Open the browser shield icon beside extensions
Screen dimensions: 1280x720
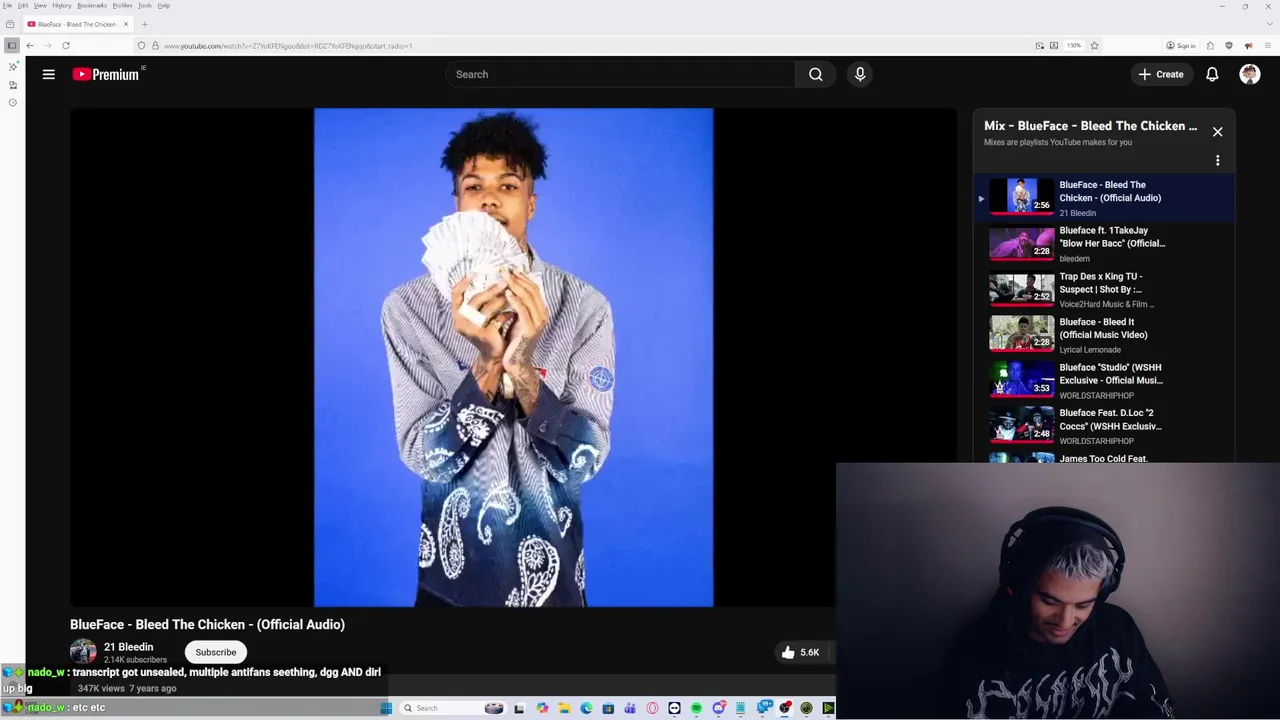(x=1229, y=45)
